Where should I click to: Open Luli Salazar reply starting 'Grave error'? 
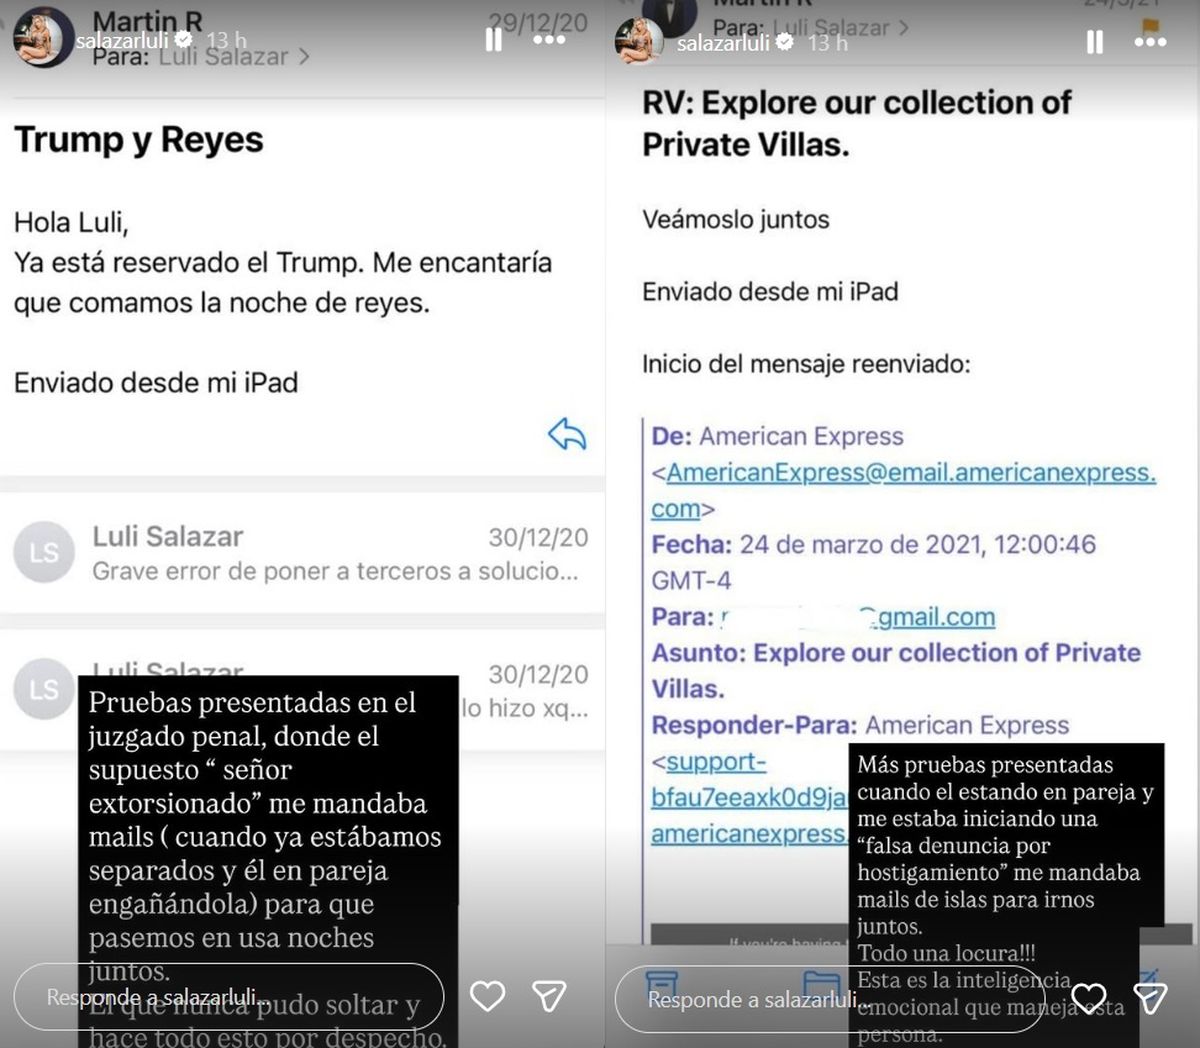click(x=302, y=553)
